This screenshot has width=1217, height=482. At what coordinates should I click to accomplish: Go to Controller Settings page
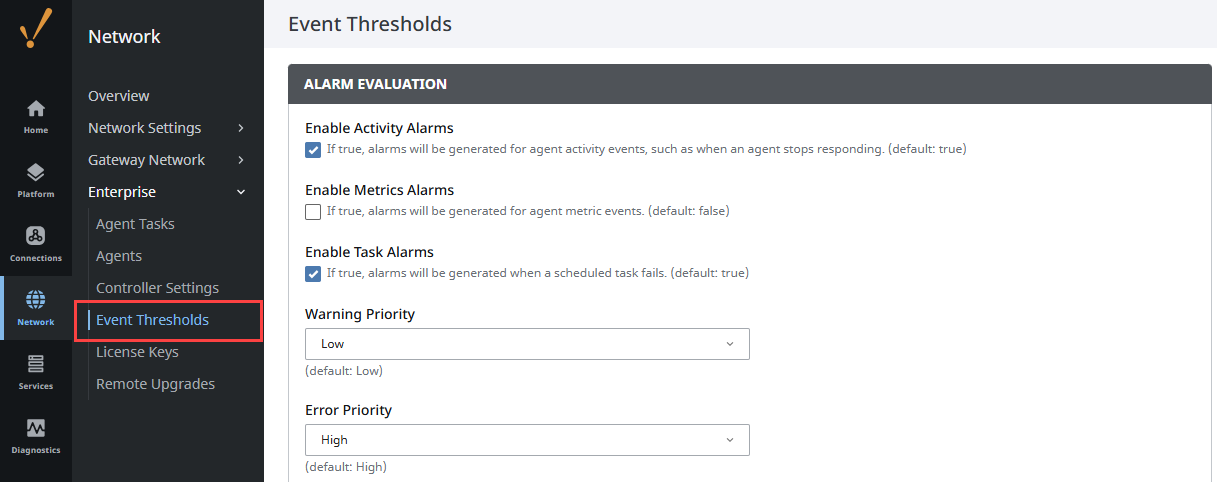(x=157, y=288)
